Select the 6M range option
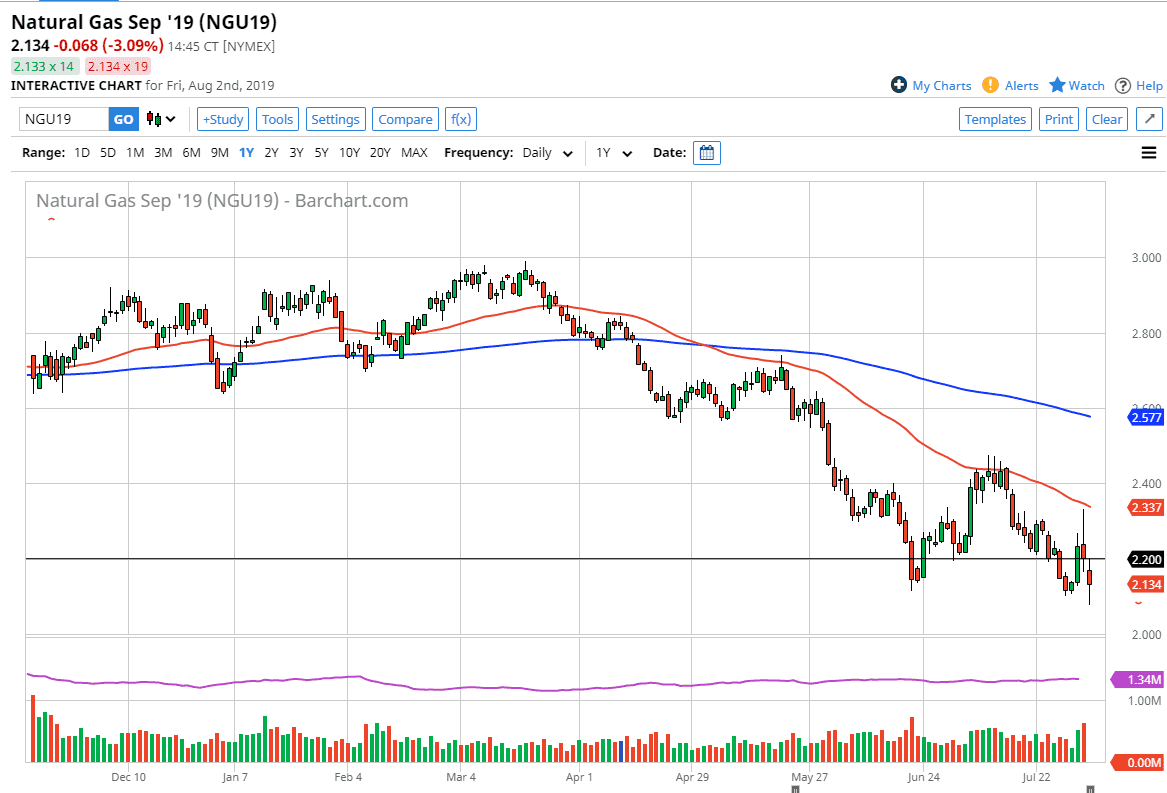Viewport: 1167px width, 793px height. point(191,153)
